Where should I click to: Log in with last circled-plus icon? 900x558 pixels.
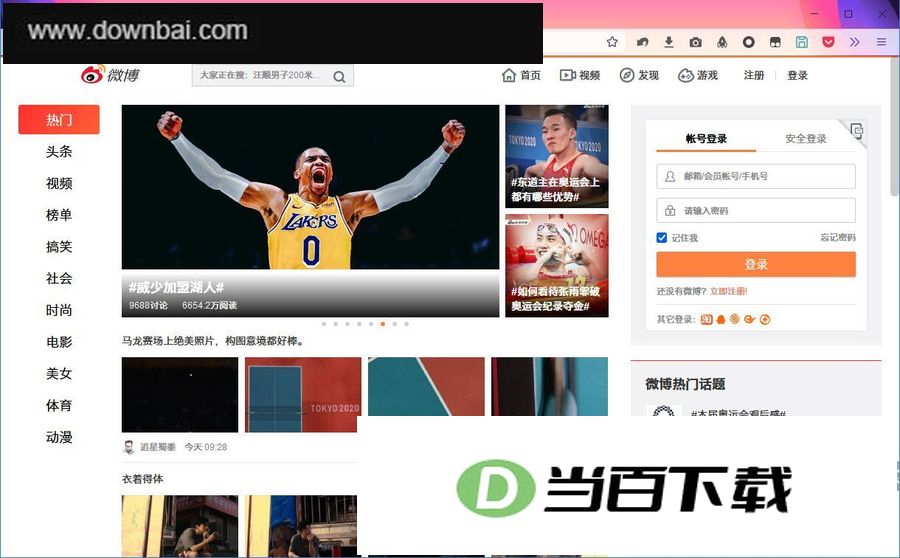[765, 319]
